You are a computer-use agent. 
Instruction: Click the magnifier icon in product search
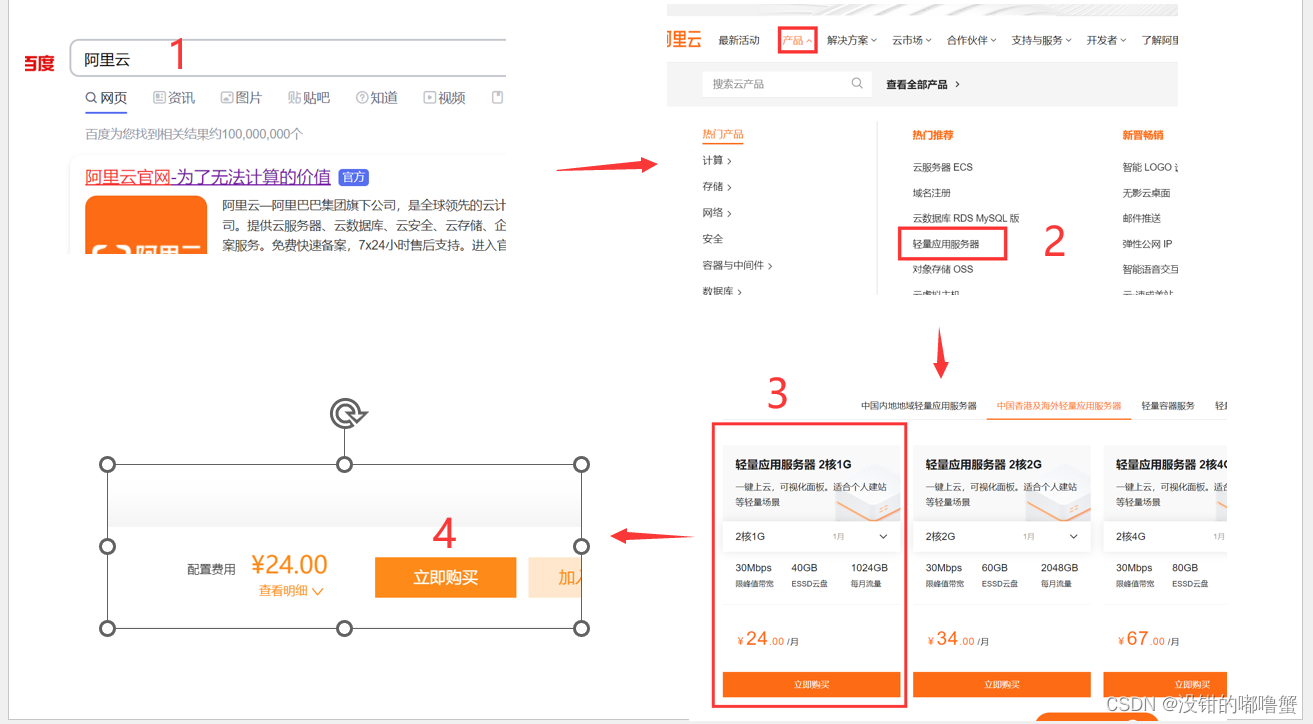click(857, 84)
